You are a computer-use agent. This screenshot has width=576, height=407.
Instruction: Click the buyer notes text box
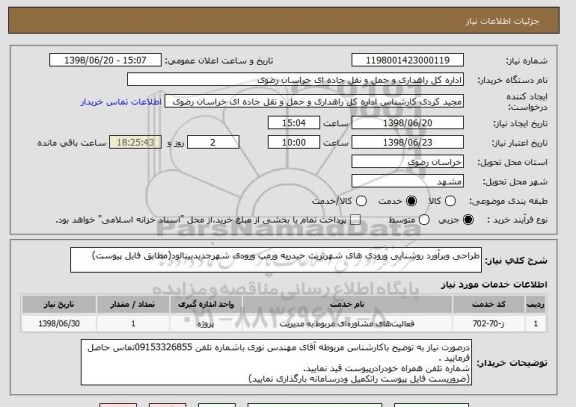[x=276, y=362]
